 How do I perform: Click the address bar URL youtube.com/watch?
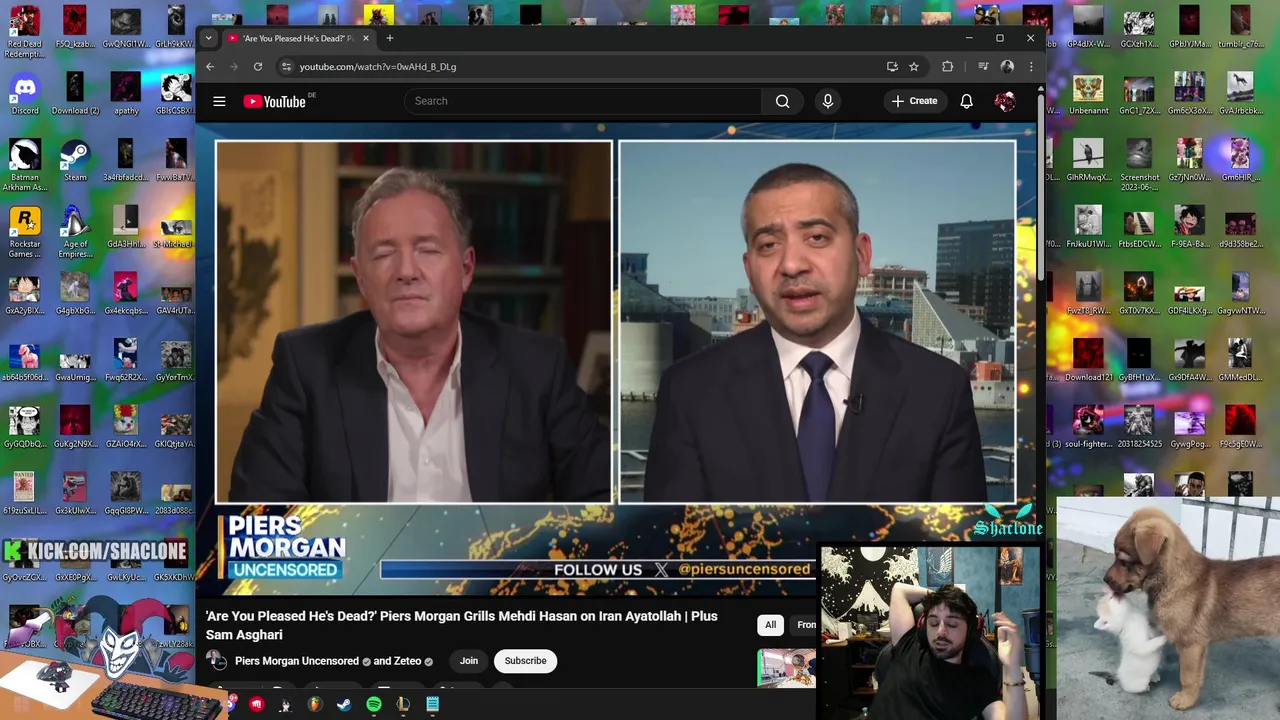pos(378,67)
